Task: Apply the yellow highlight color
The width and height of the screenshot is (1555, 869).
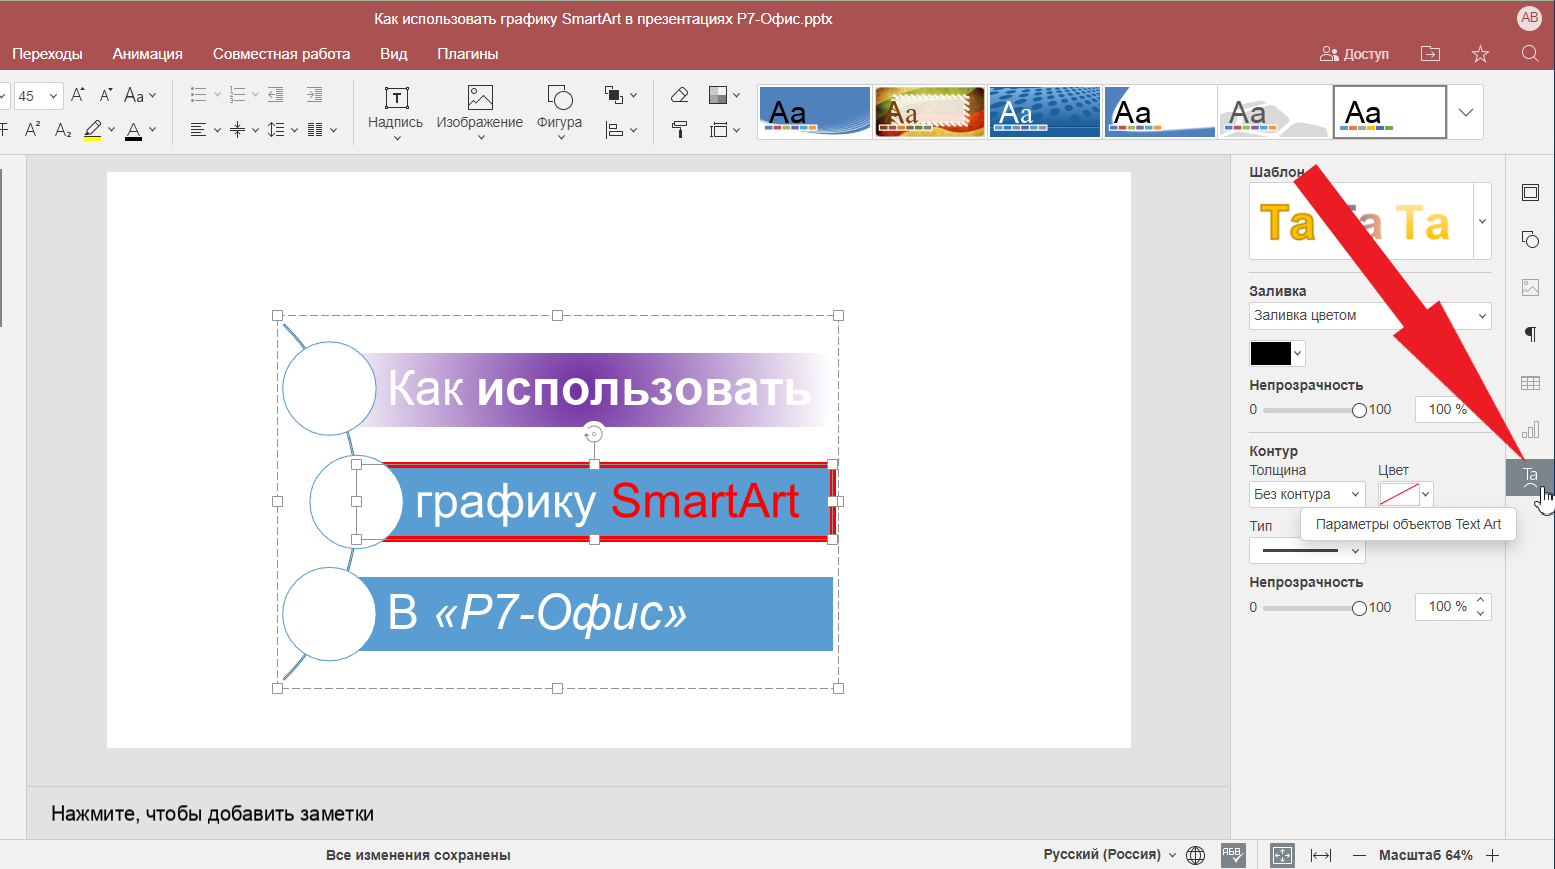Action: pos(92,130)
